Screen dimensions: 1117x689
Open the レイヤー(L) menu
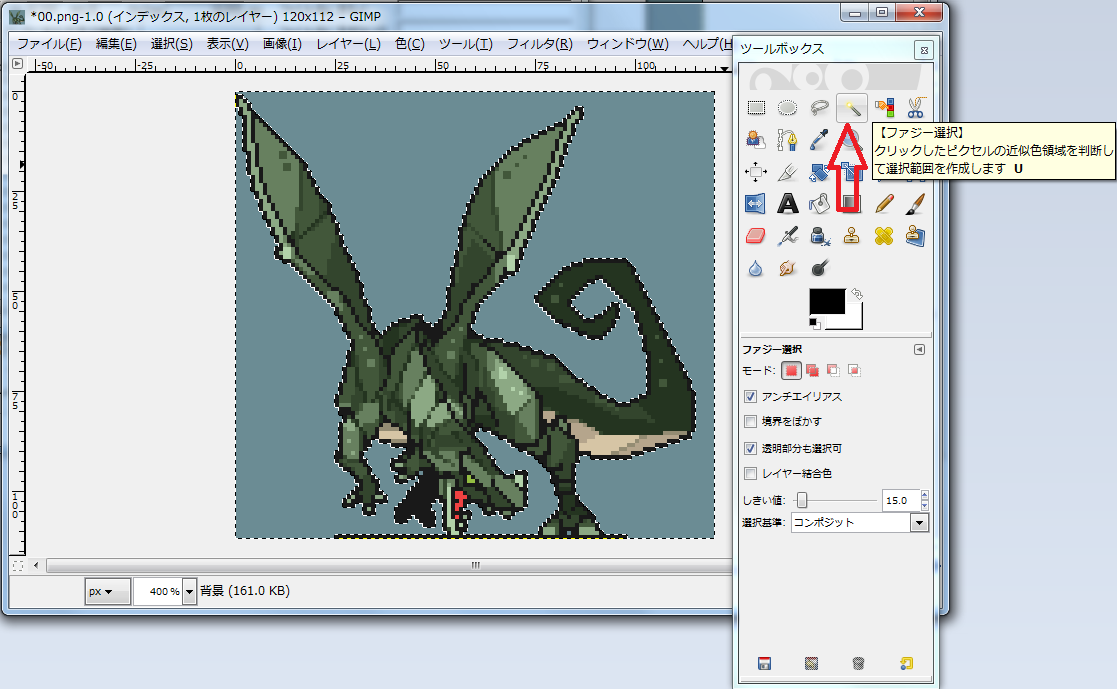[348, 44]
